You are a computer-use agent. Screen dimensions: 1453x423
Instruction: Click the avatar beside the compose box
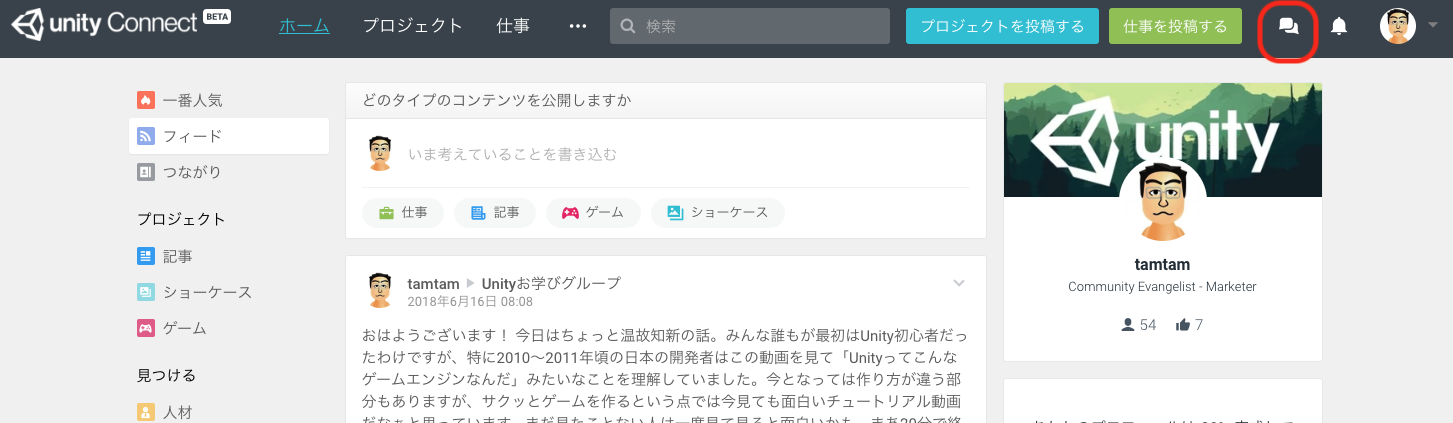tap(379, 154)
